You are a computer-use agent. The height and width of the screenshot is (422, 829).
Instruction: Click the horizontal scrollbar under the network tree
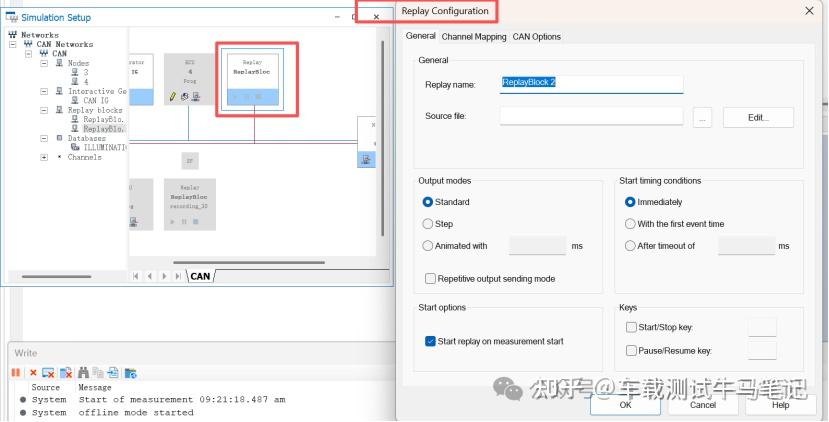click(57, 277)
